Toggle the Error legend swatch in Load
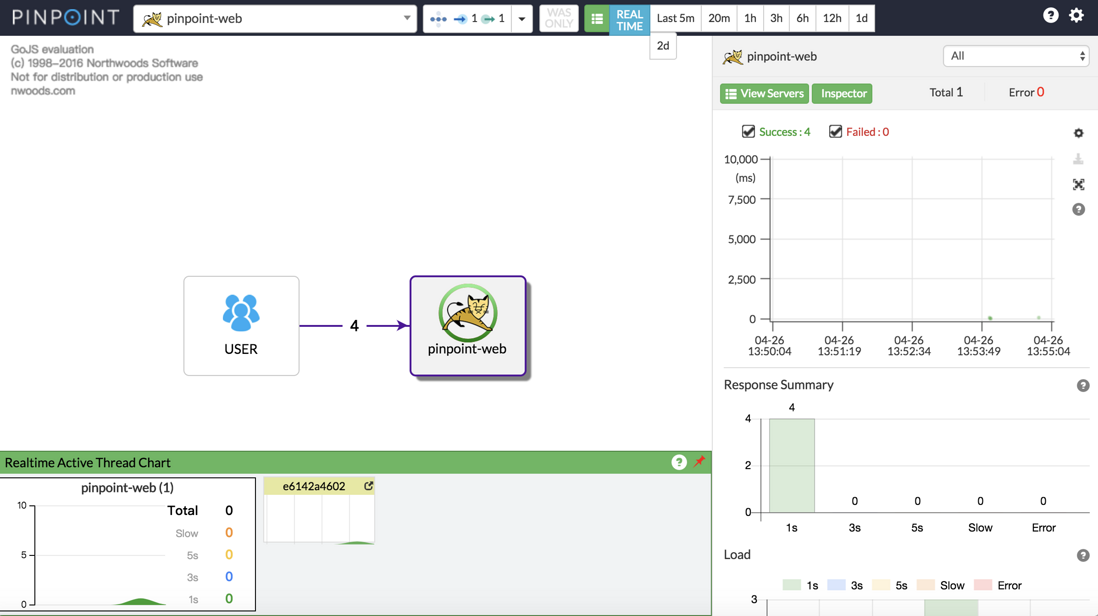1098x616 pixels. click(x=983, y=585)
